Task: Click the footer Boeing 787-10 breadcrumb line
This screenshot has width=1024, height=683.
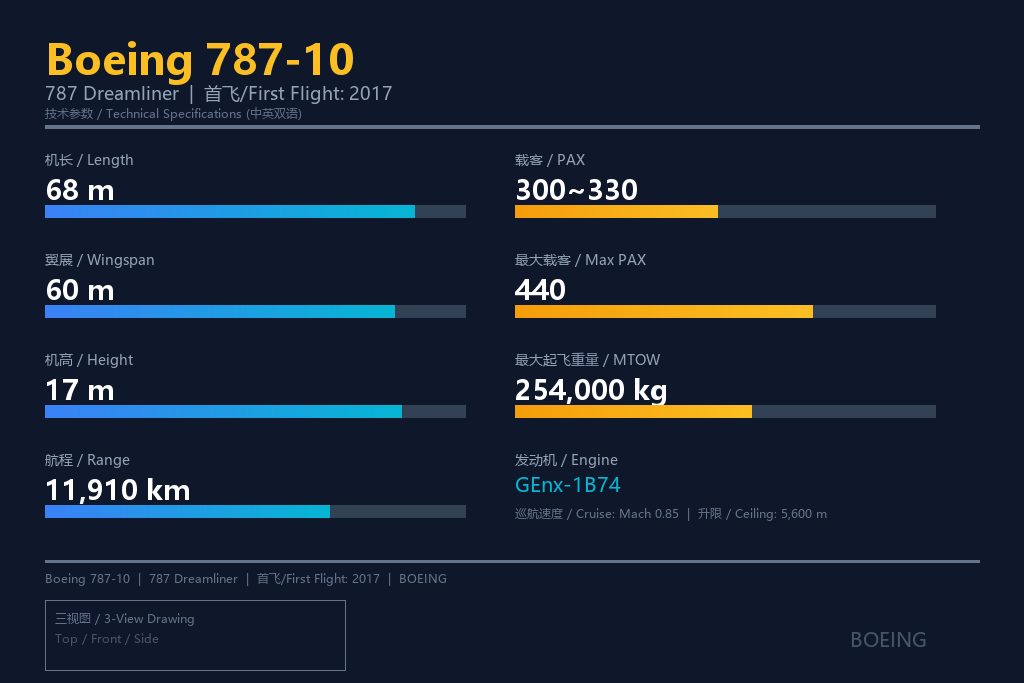Action: pyautogui.click(x=246, y=579)
